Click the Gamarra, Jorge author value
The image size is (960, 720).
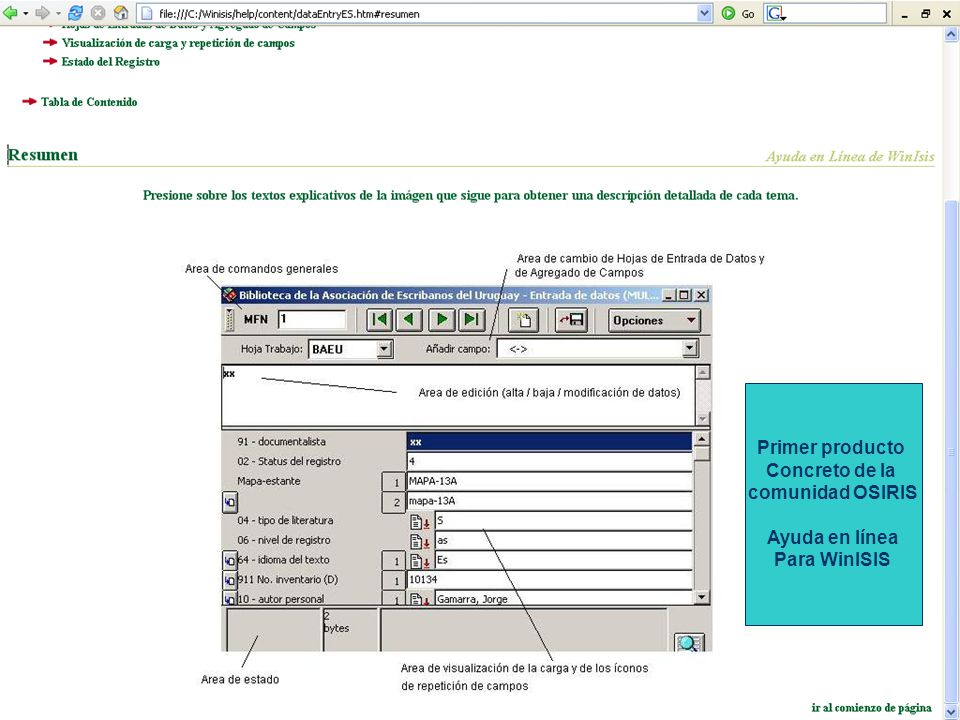point(563,599)
